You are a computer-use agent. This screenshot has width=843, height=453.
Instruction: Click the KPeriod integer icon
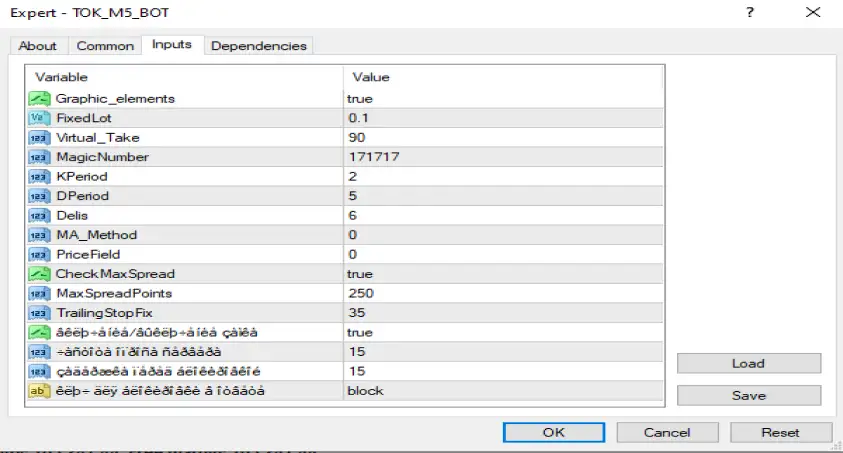click(x=39, y=176)
